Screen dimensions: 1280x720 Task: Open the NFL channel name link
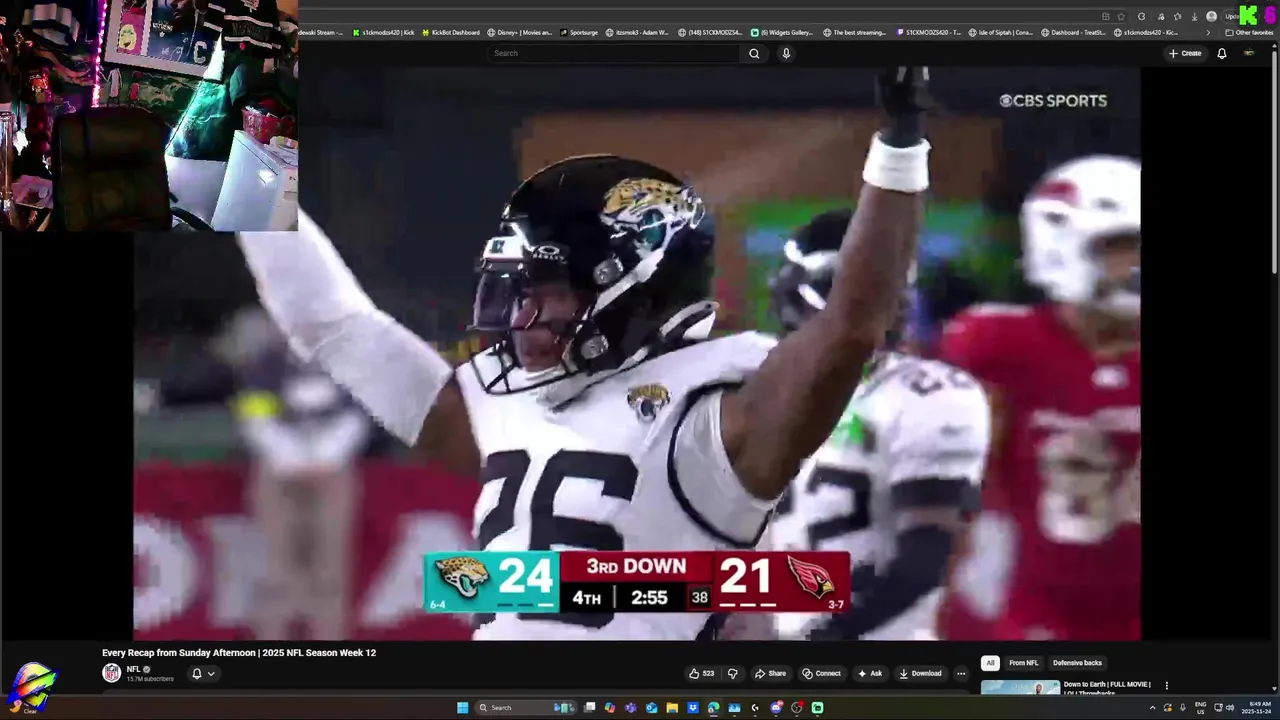(x=133, y=669)
